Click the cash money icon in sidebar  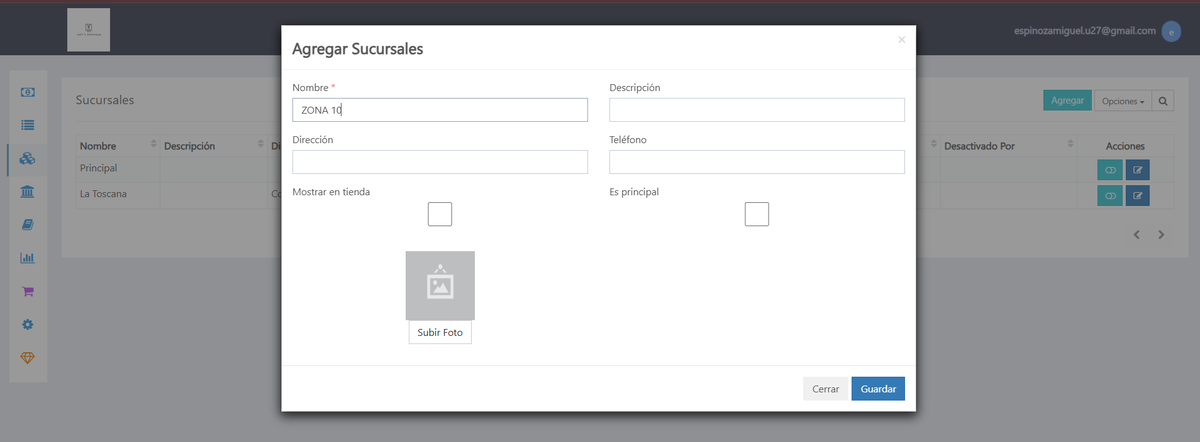(28, 92)
